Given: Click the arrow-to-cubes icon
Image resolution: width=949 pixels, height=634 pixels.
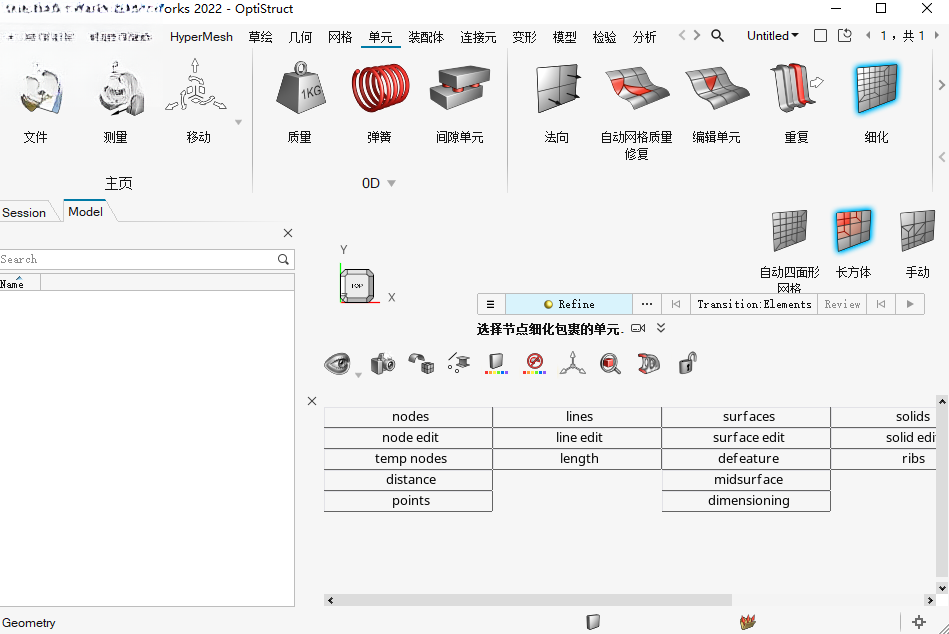Looking at the screenshot, I should coord(421,364).
